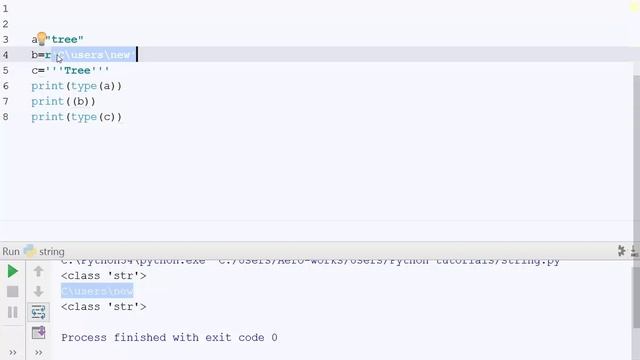
Task: Click line number 6 in gutter
Action: (x=6, y=86)
